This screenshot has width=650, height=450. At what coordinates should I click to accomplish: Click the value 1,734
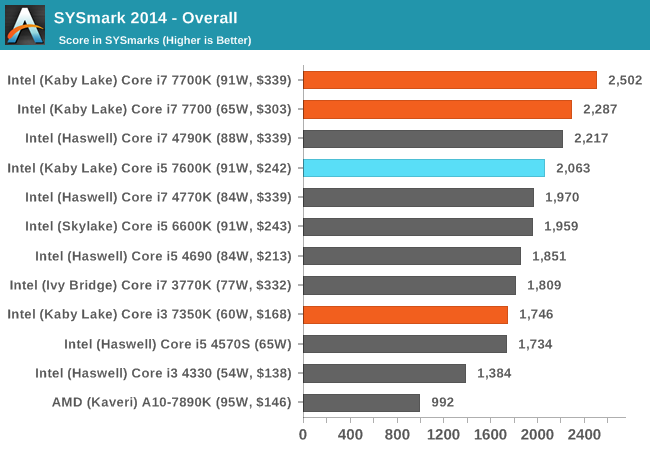[535, 344]
